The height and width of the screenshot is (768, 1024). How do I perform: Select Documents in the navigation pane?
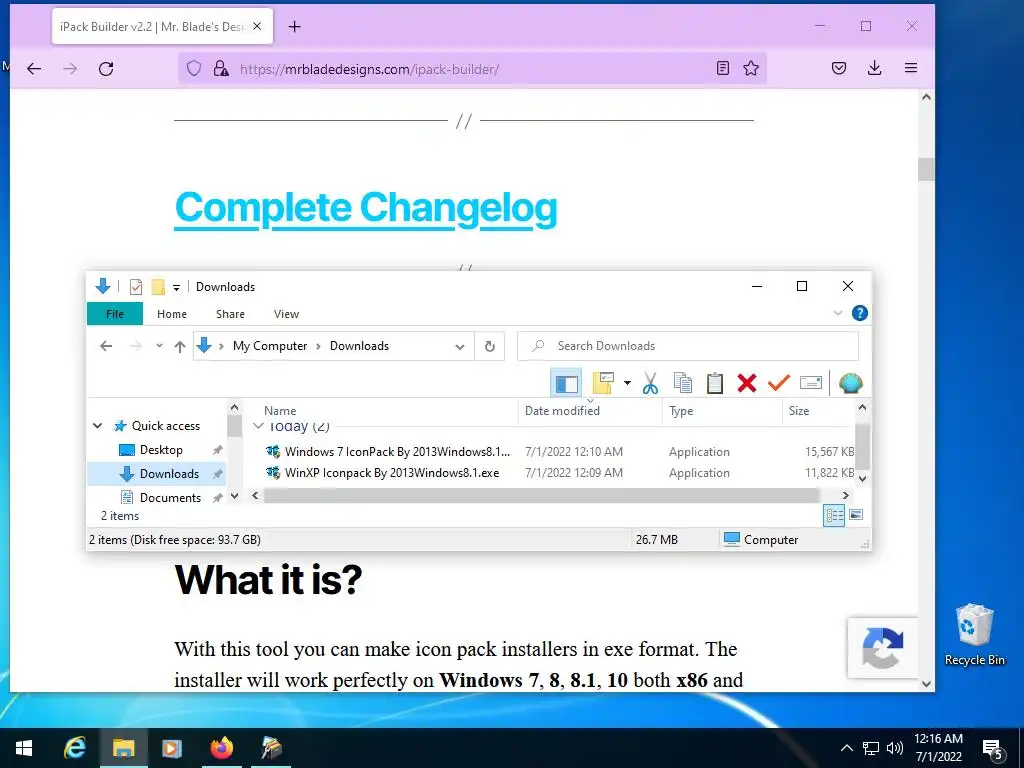pos(170,498)
